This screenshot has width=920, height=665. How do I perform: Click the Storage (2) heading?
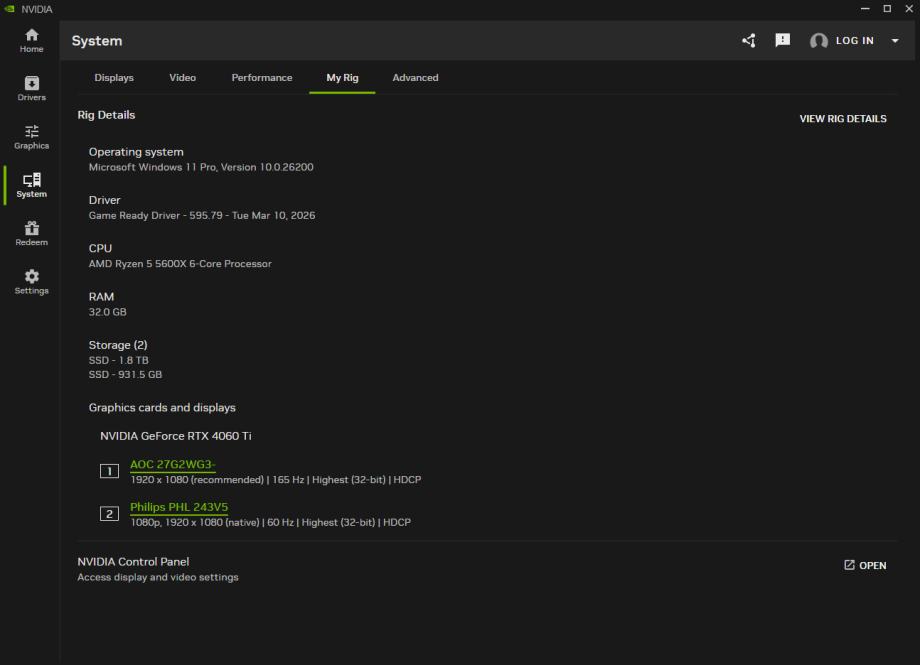click(x=118, y=345)
